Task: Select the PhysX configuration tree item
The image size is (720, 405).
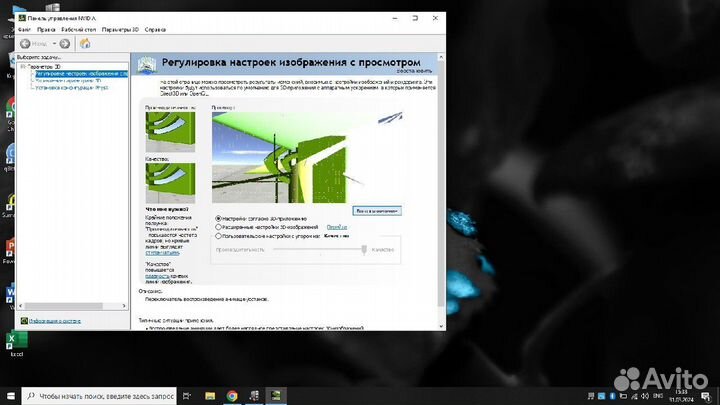Action: click(72, 87)
